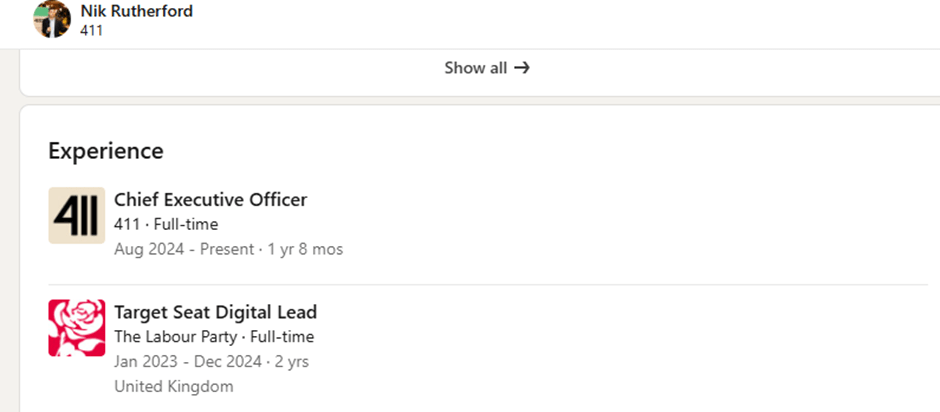Click the 1 yr 8 mos duration text
The width and height of the screenshot is (940, 412).
tap(306, 249)
